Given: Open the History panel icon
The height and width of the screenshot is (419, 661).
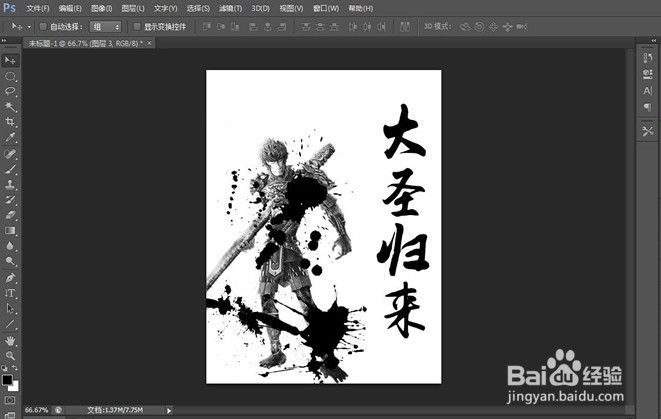Looking at the screenshot, I should 648,58.
